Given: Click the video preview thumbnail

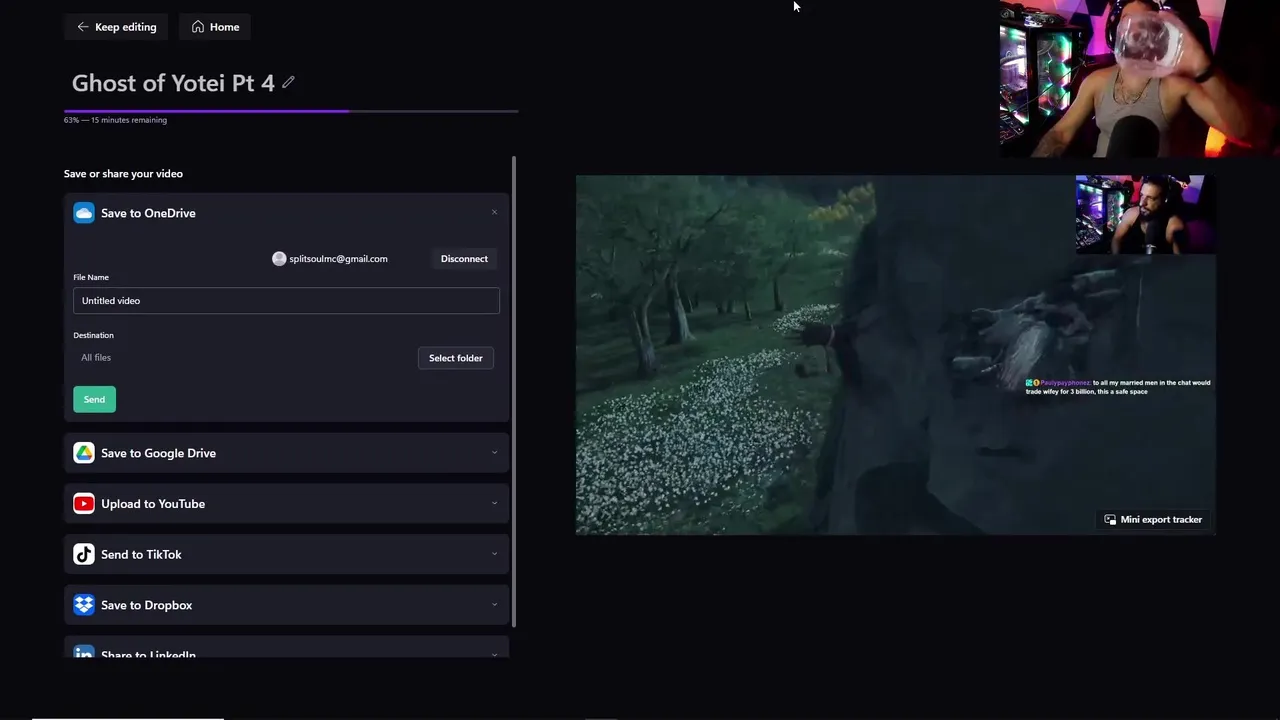Looking at the screenshot, I should [x=895, y=355].
